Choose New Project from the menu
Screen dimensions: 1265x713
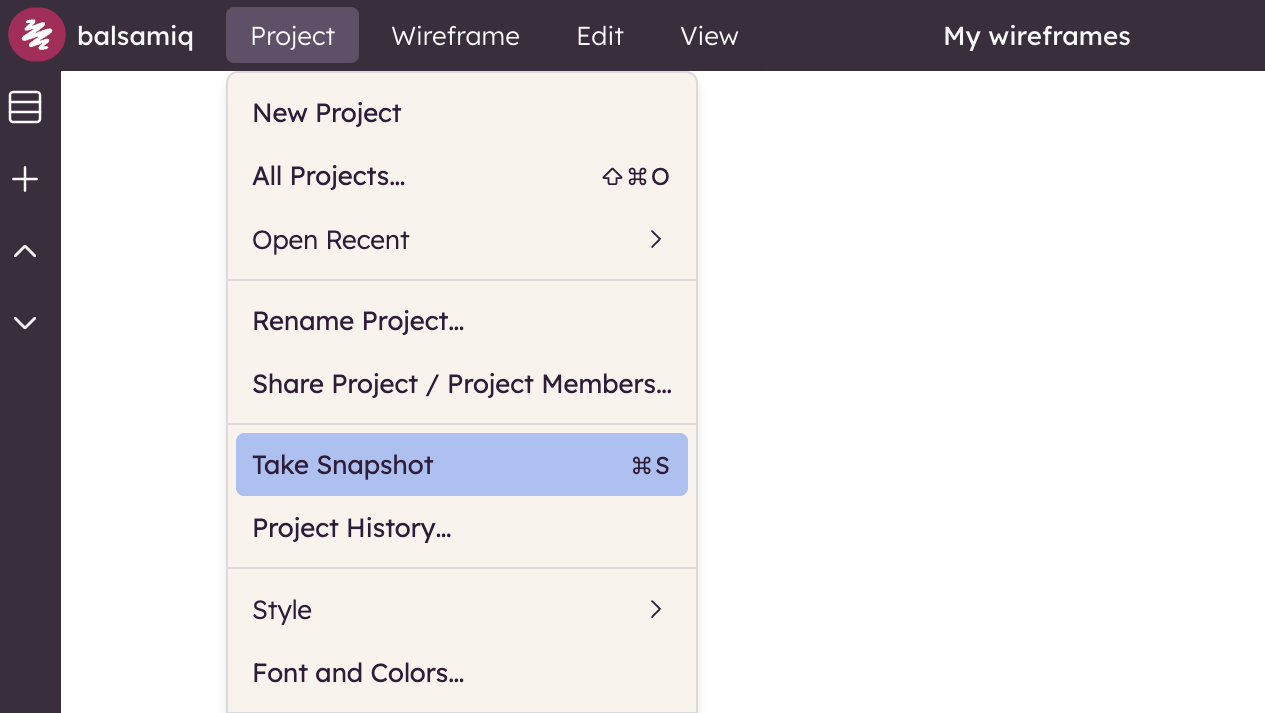462,113
